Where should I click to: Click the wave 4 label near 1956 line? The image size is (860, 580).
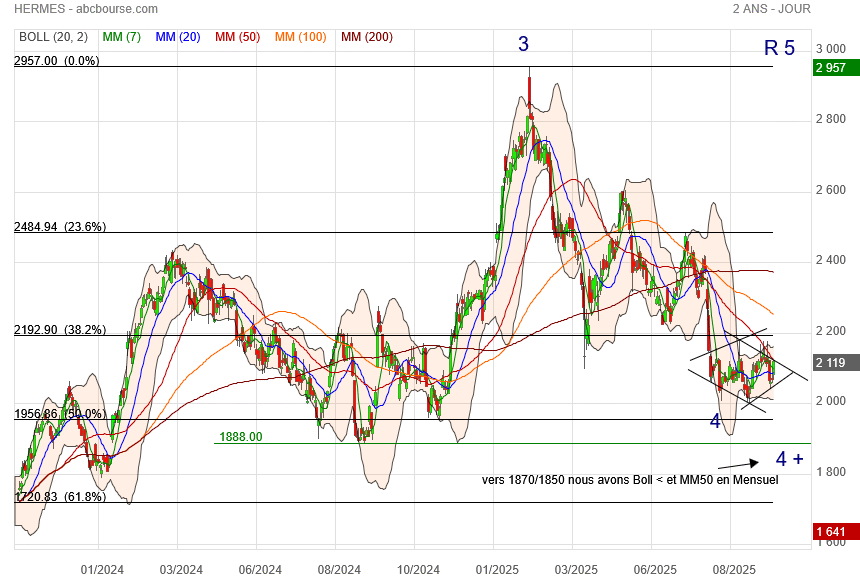click(715, 421)
